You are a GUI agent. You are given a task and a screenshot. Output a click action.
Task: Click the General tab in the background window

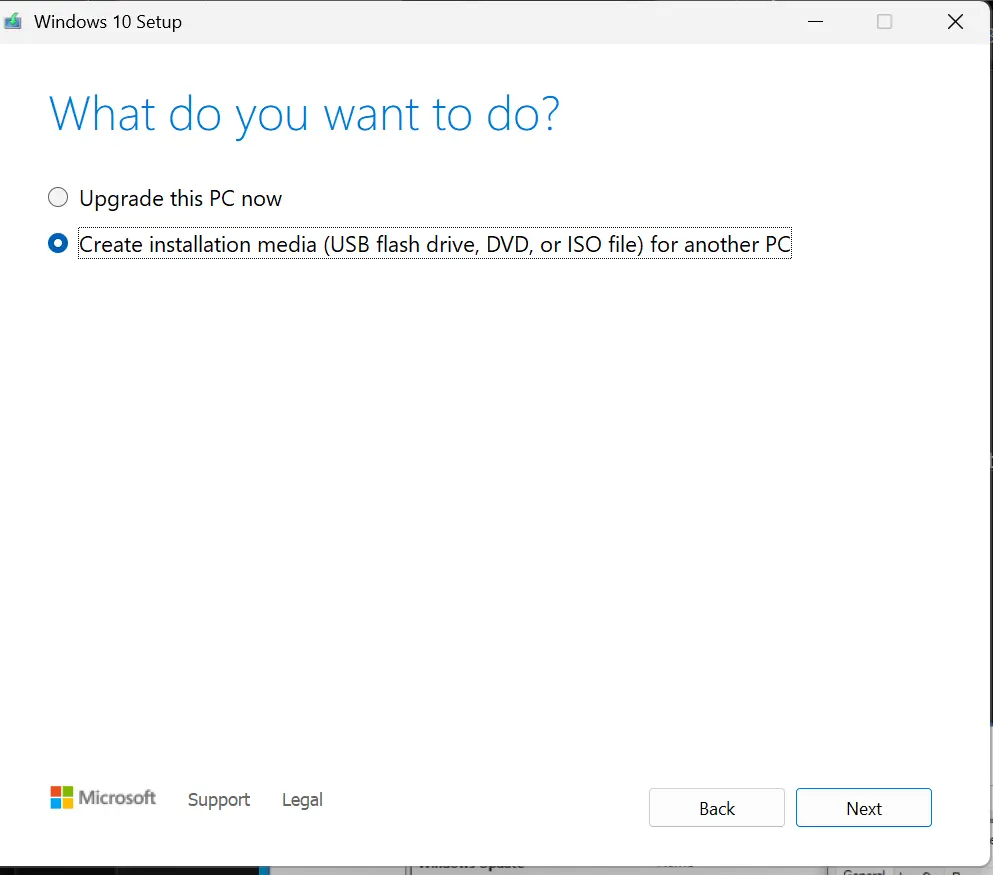pyautogui.click(x=862, y=870)
